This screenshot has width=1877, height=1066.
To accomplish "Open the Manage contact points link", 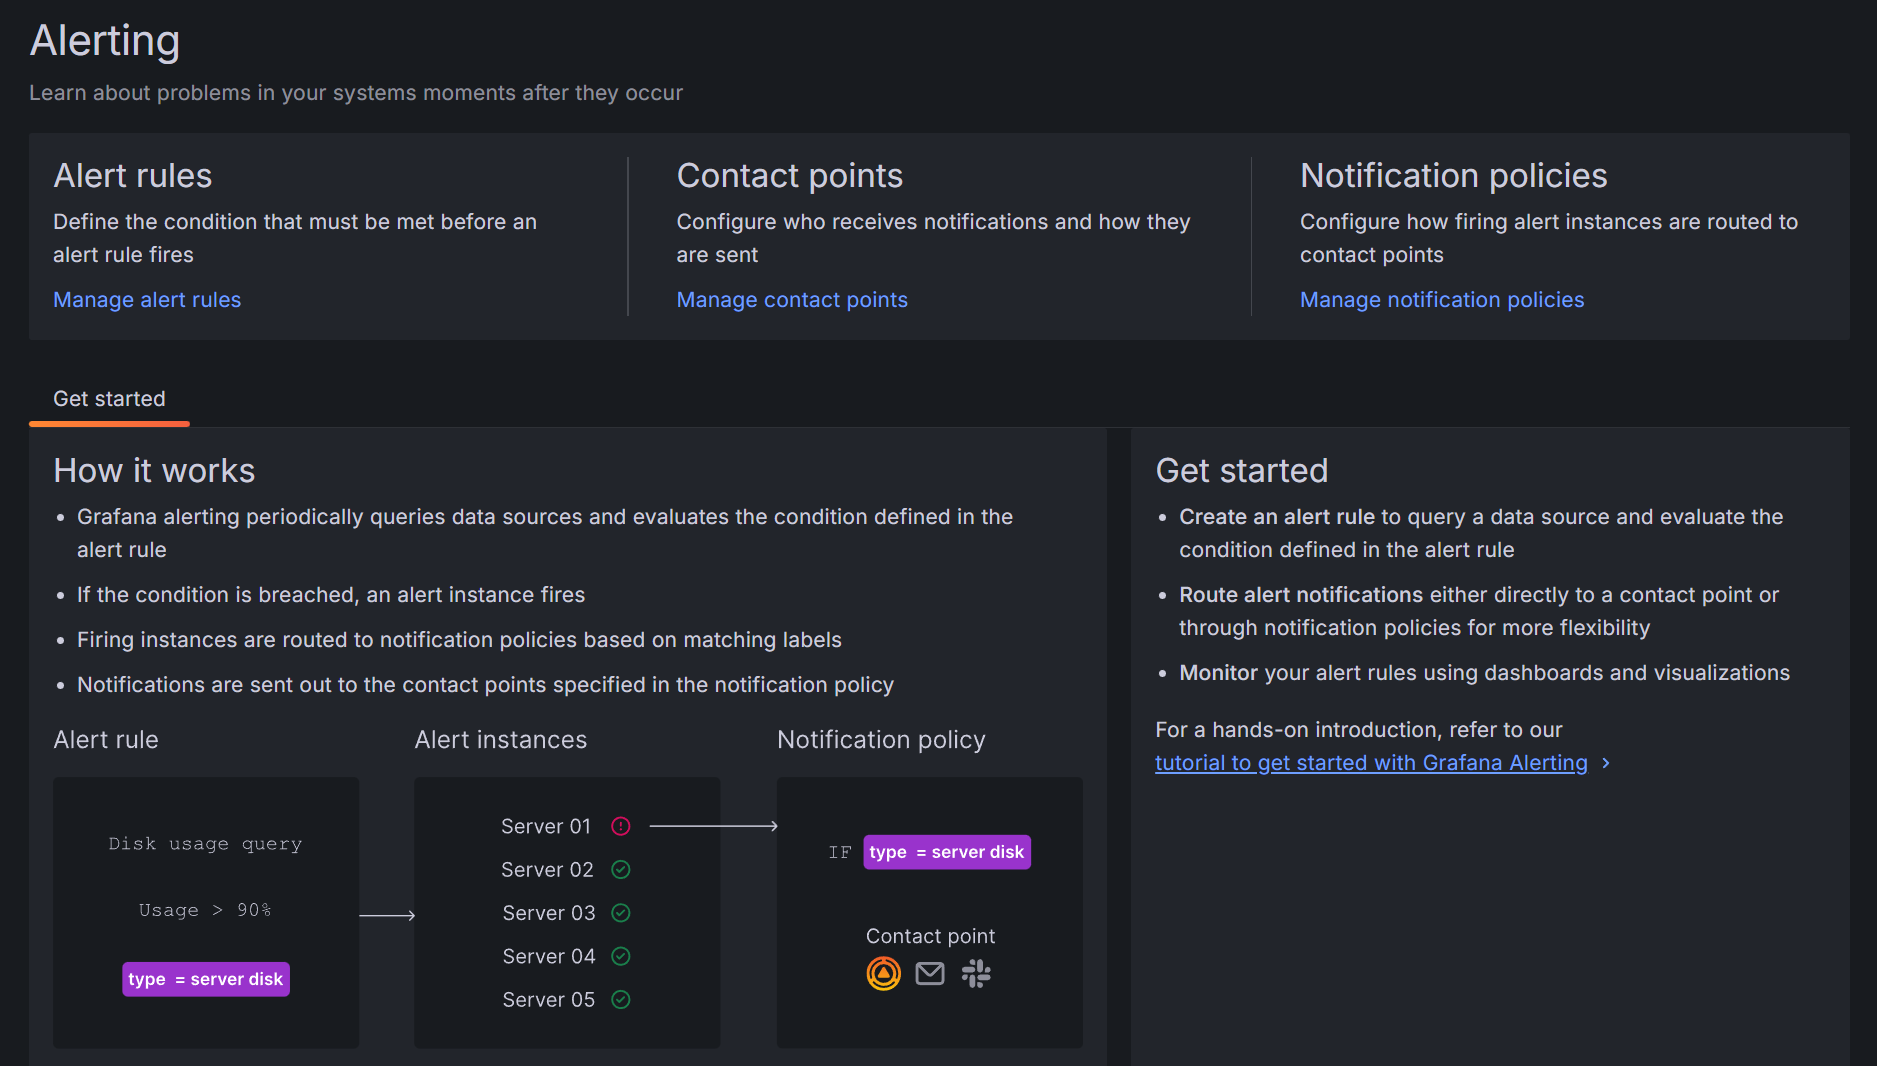I will pyautogui.click(x=792, y=300).
